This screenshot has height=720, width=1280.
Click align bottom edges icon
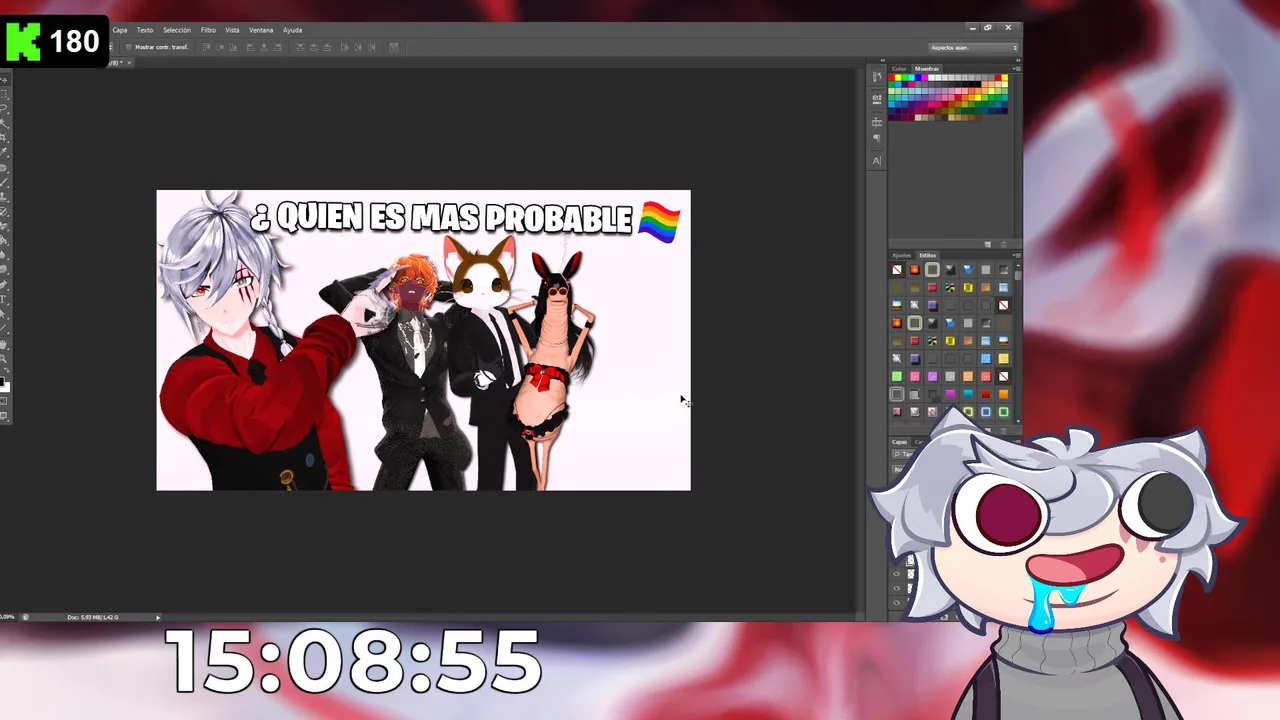coord(233,47)
